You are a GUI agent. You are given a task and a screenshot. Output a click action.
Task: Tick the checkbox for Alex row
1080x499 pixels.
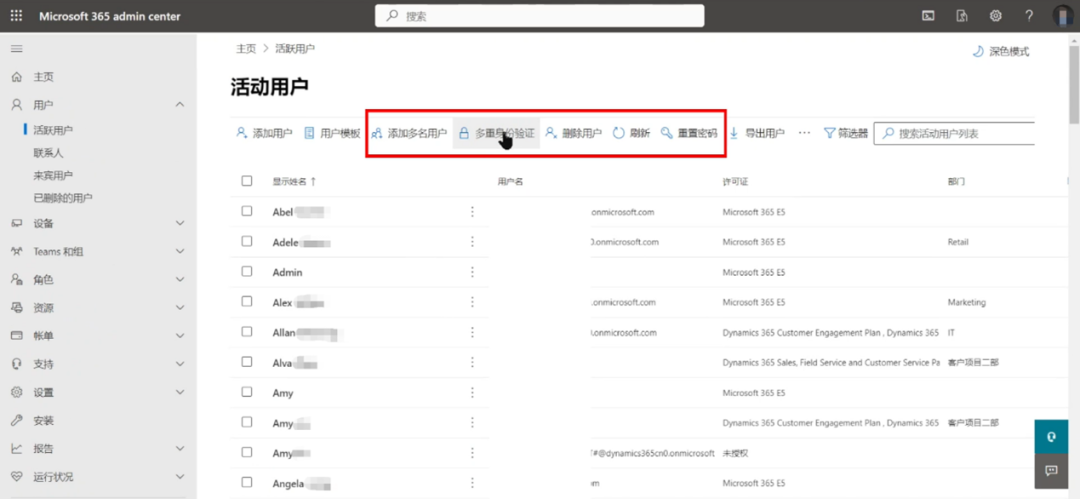pos(247,301)
